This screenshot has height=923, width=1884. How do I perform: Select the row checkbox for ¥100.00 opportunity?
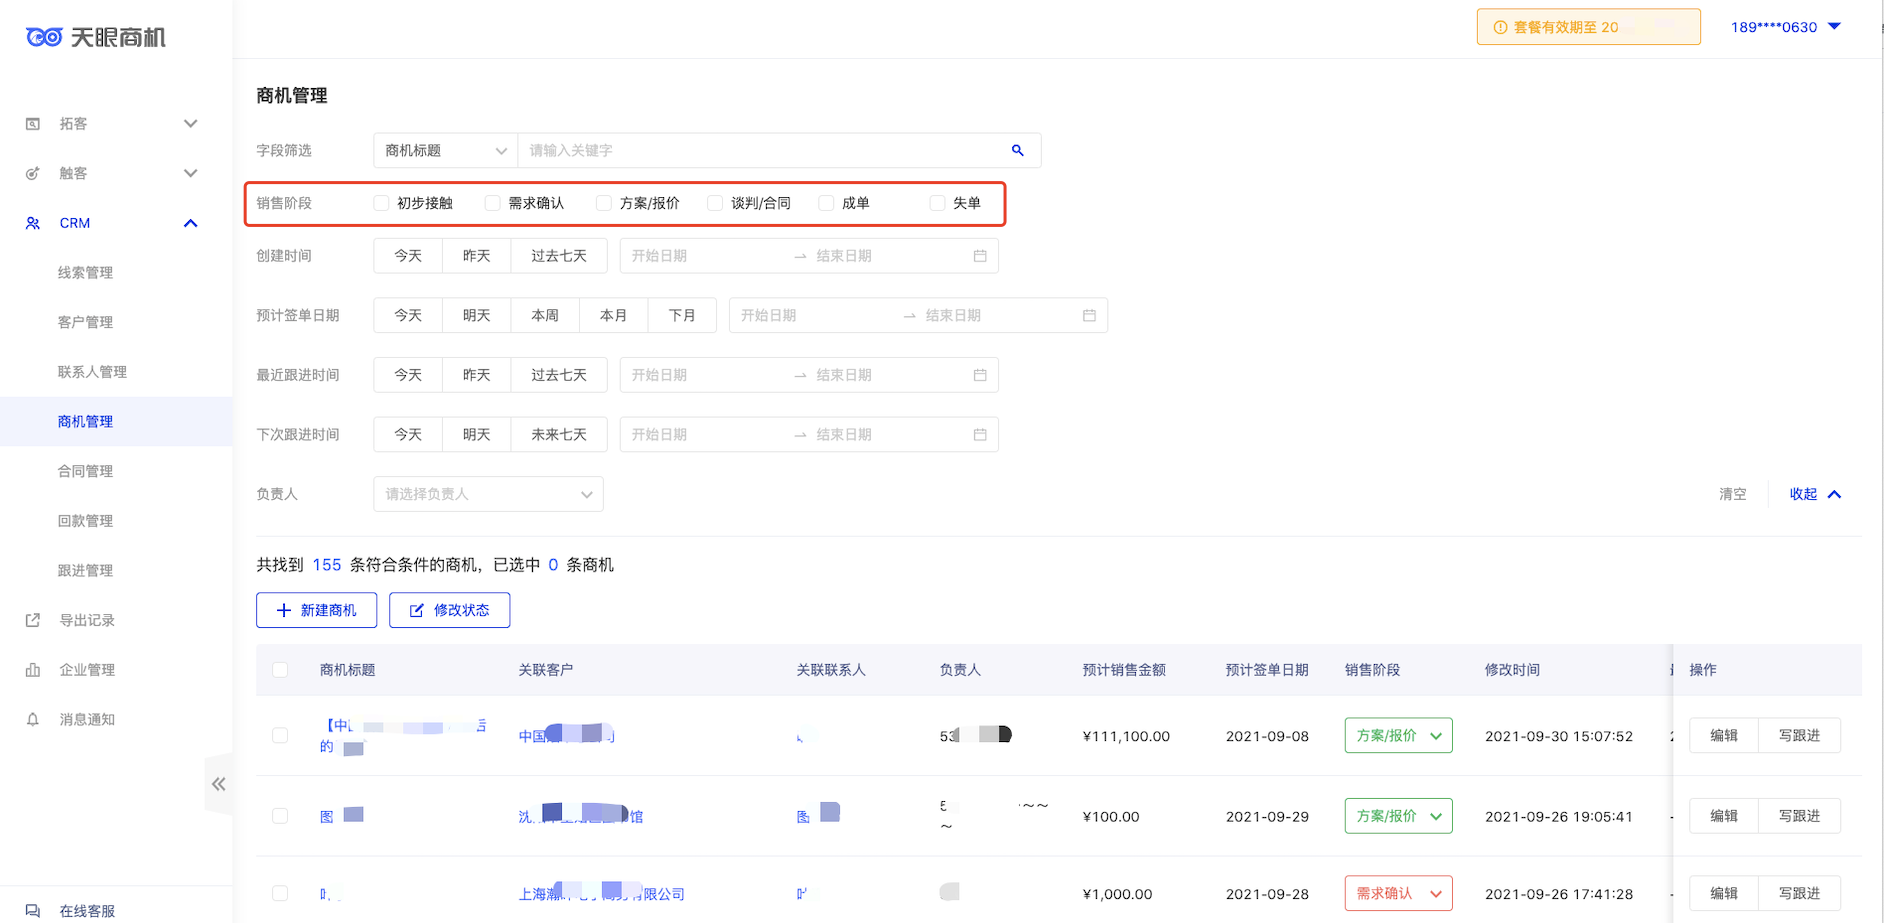pos(280,816)
